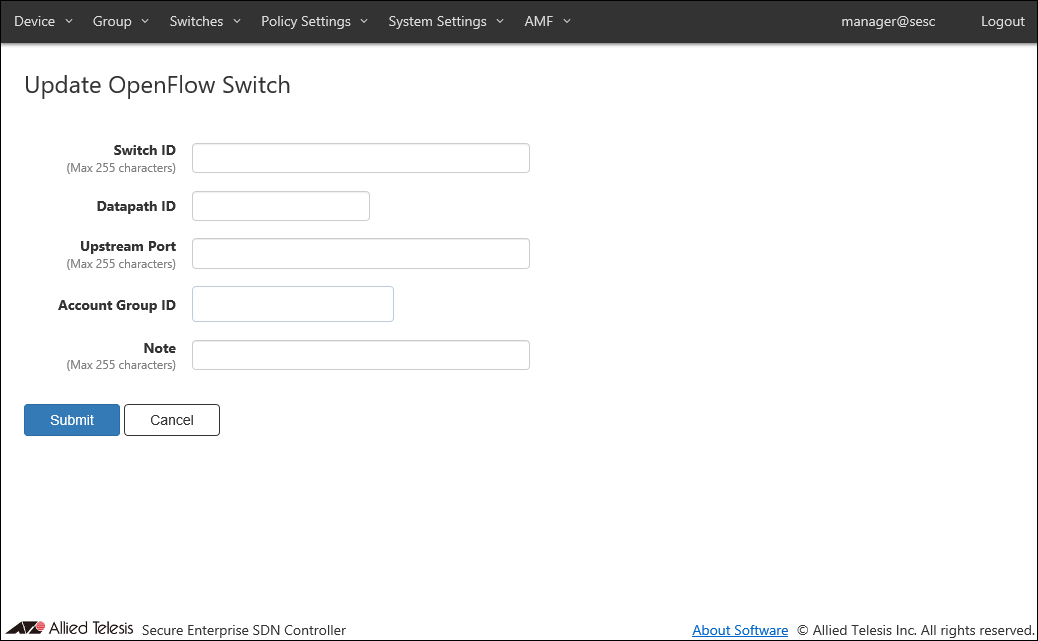Focus the Switch ID text field
Image resolution: width=1038 pixels, height=641 pixels.
click(x=360, y=158)
